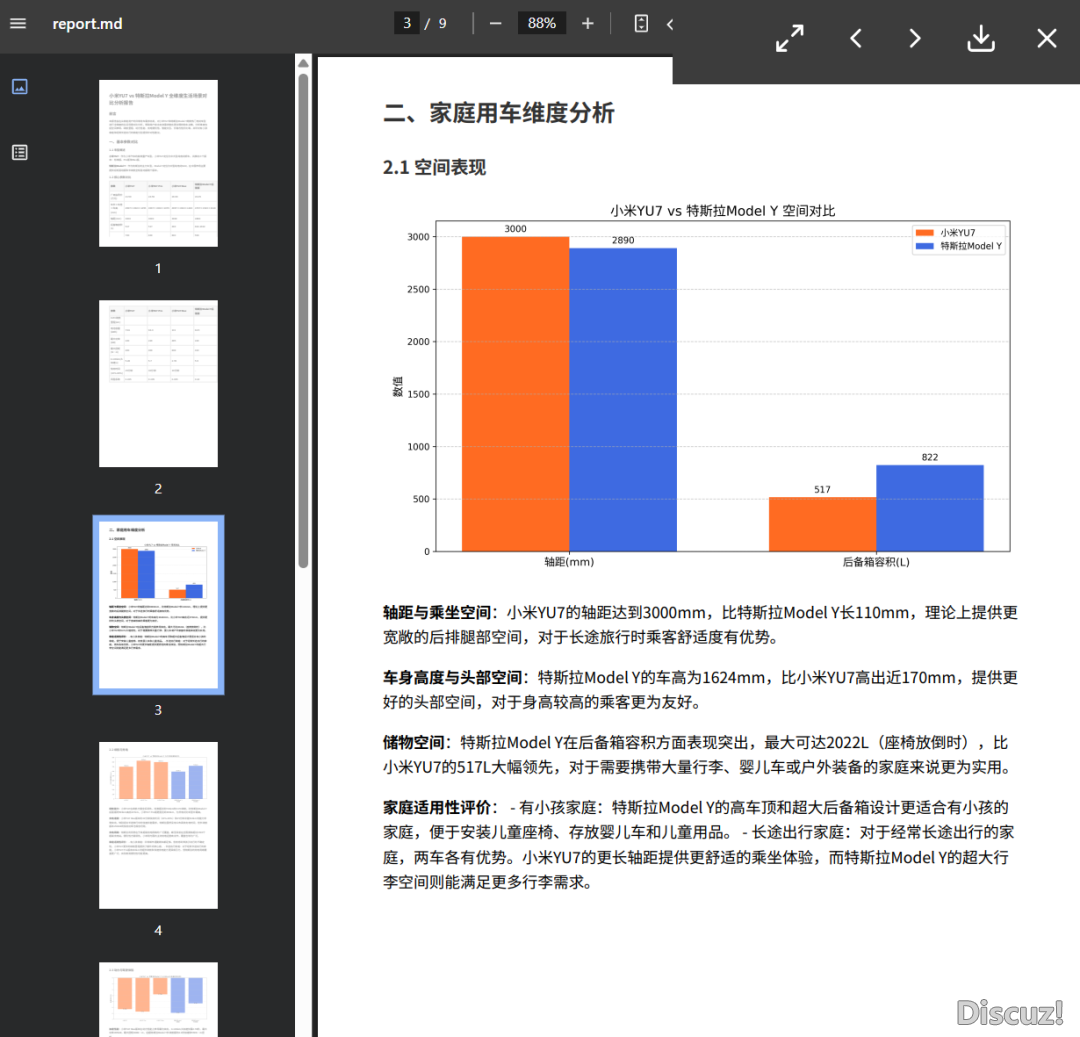Select the highlighted page 3 thumbnail
The width and height of the screenshot is (1080, 1037).
pos(158,604)
